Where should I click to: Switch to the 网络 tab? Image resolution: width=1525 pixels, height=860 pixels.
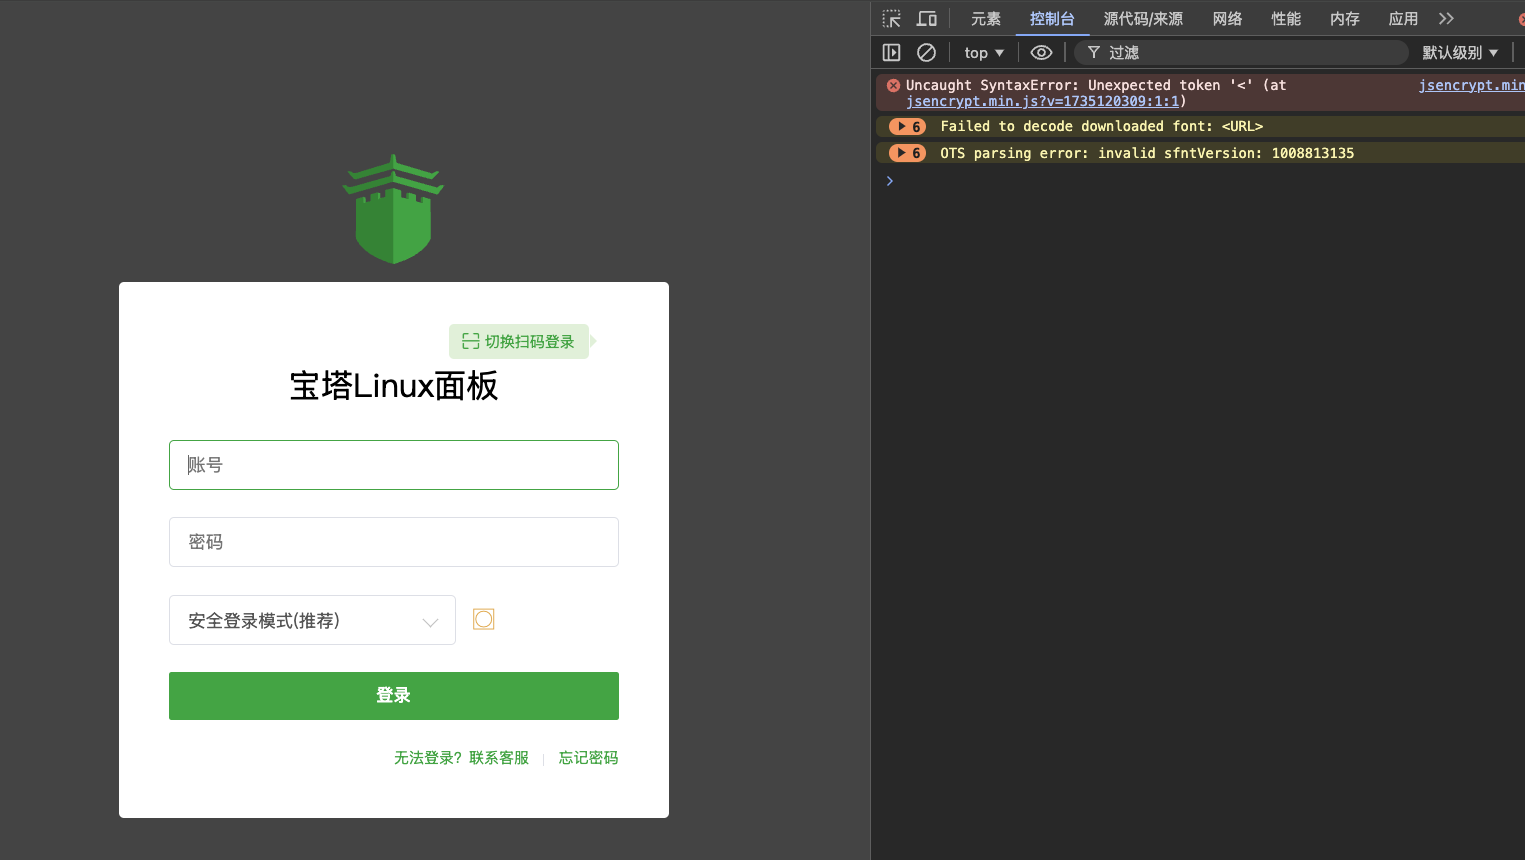point(1227,19)
